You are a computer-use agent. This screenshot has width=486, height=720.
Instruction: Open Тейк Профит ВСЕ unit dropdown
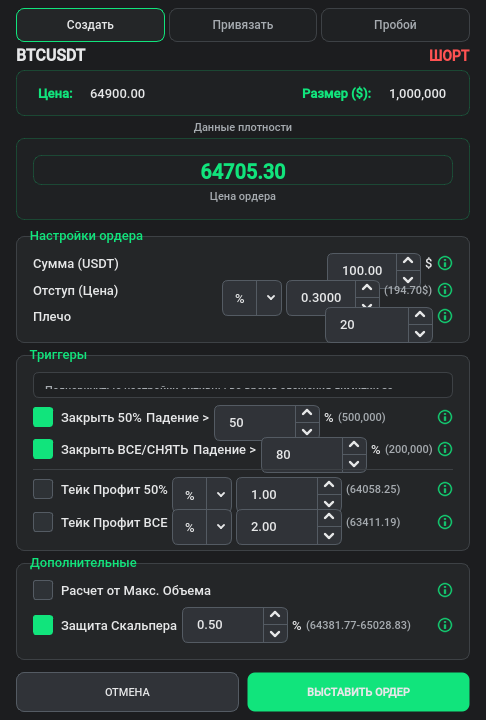pos(202,527)
